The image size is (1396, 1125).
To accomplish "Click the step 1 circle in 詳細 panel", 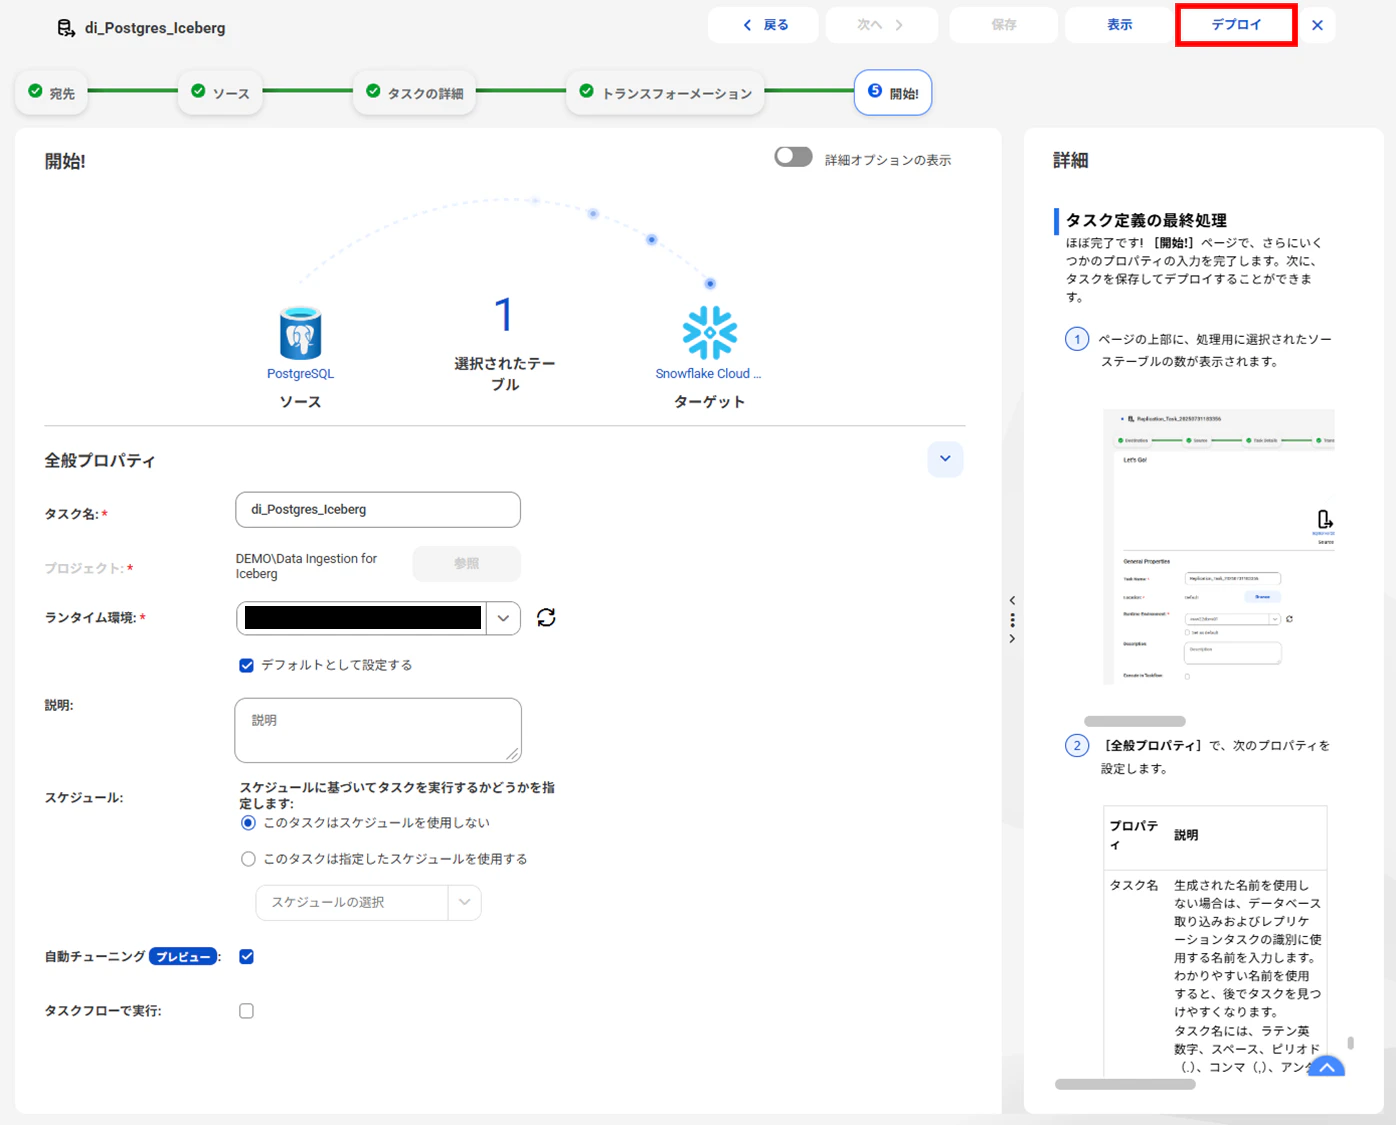I will pyautogui.click(x=1077, y=339).
